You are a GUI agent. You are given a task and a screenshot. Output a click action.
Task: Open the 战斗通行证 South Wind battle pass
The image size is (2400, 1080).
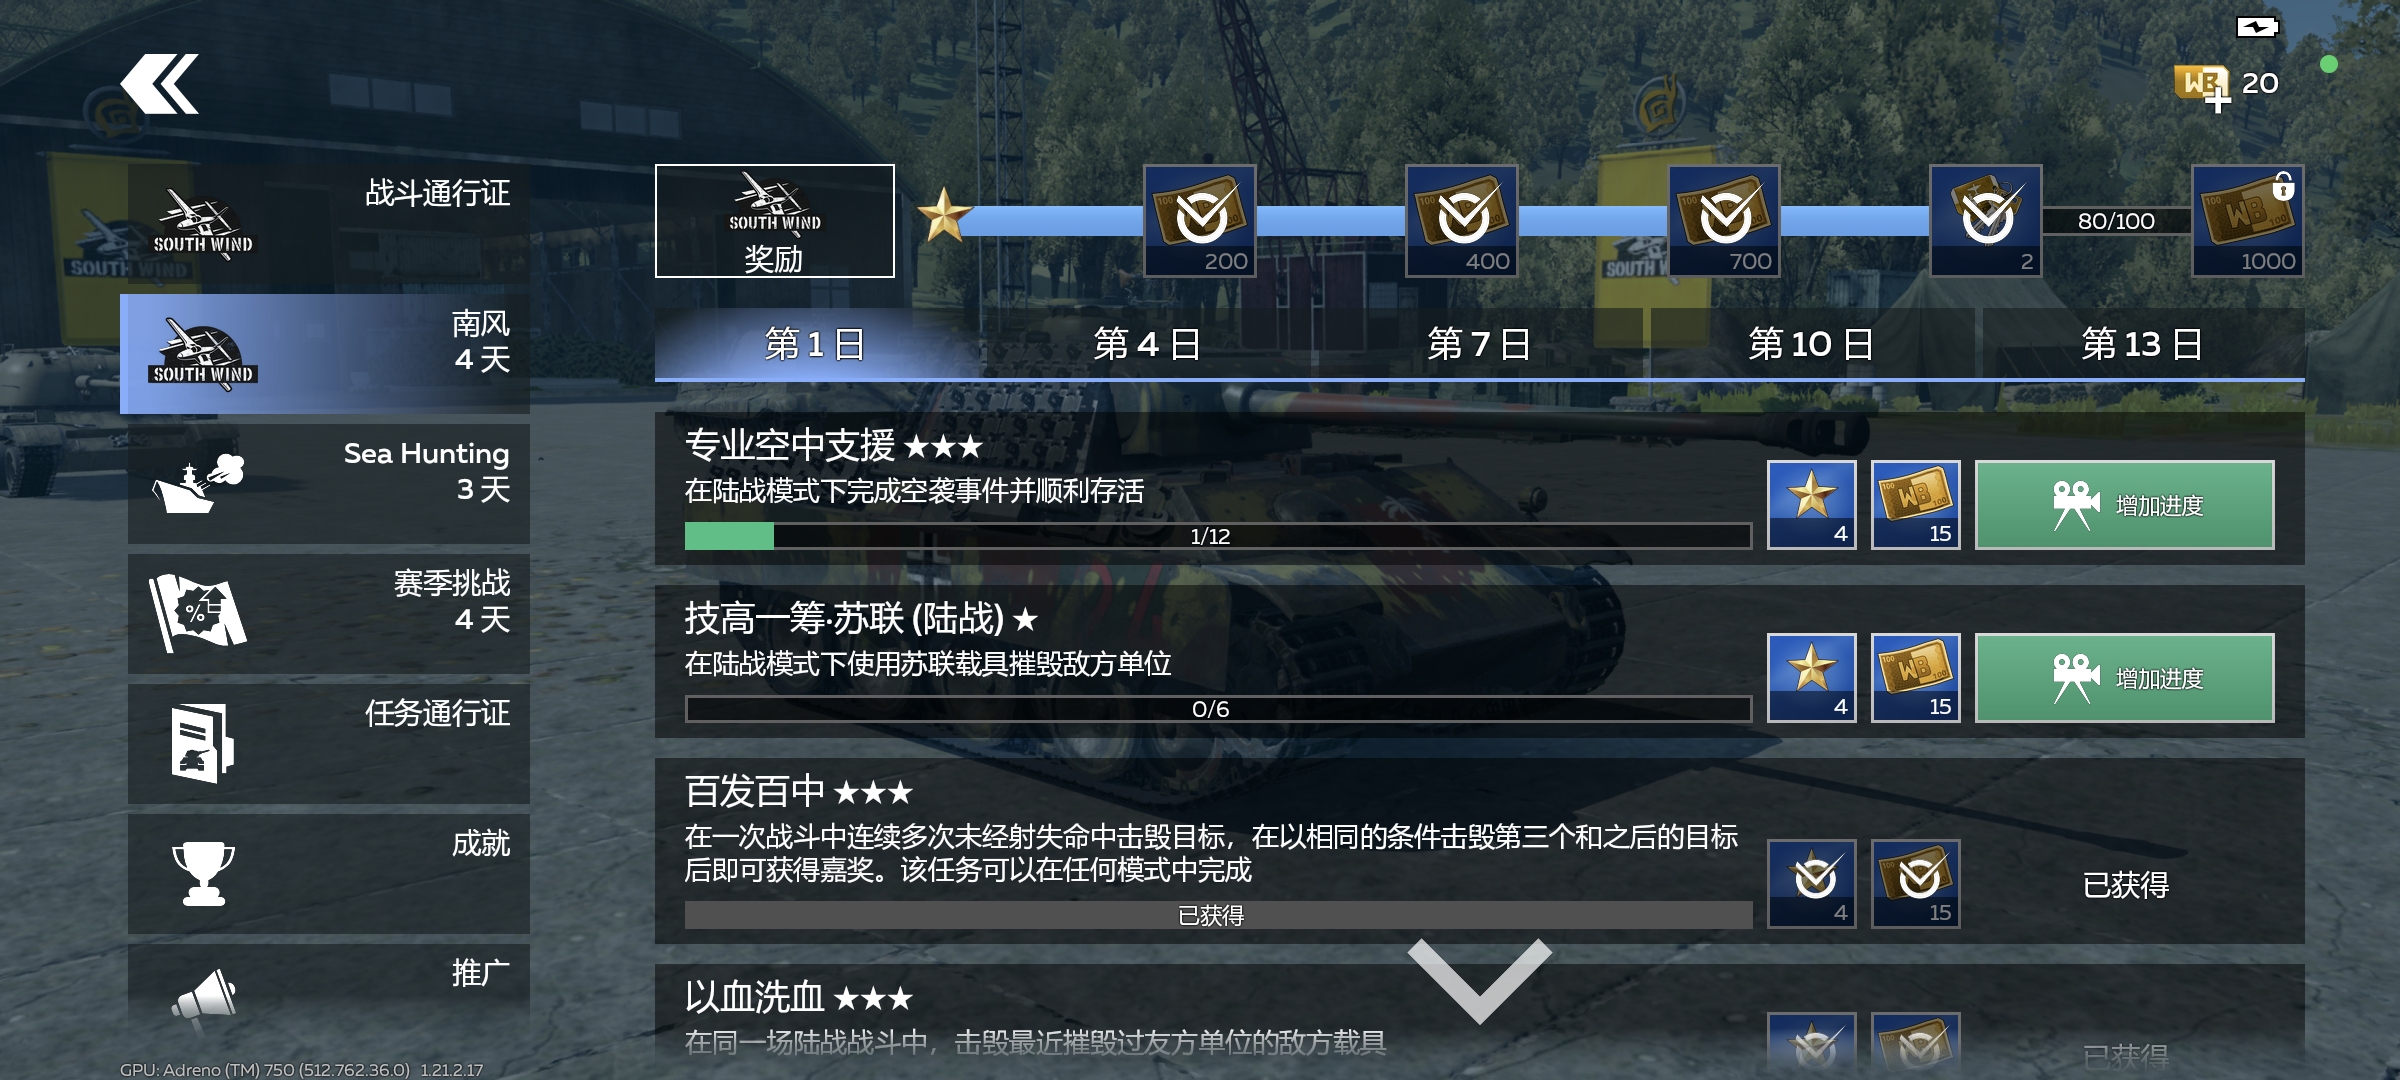click(328, 224)
